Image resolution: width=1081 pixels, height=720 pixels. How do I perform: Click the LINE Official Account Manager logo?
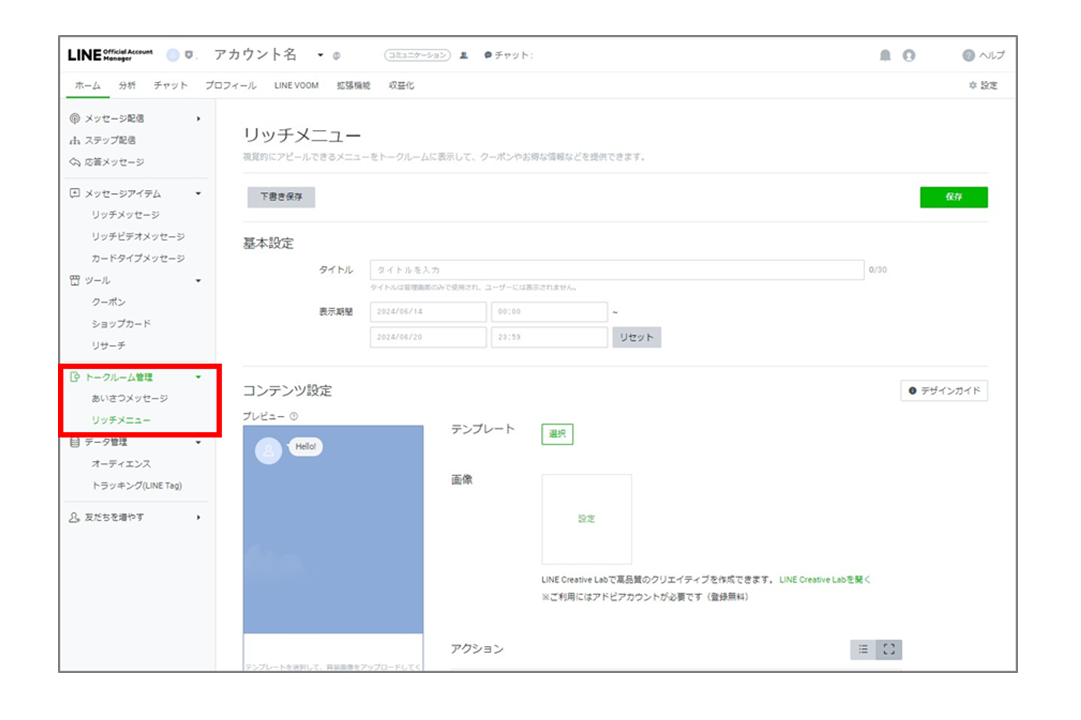pos(110,55)
